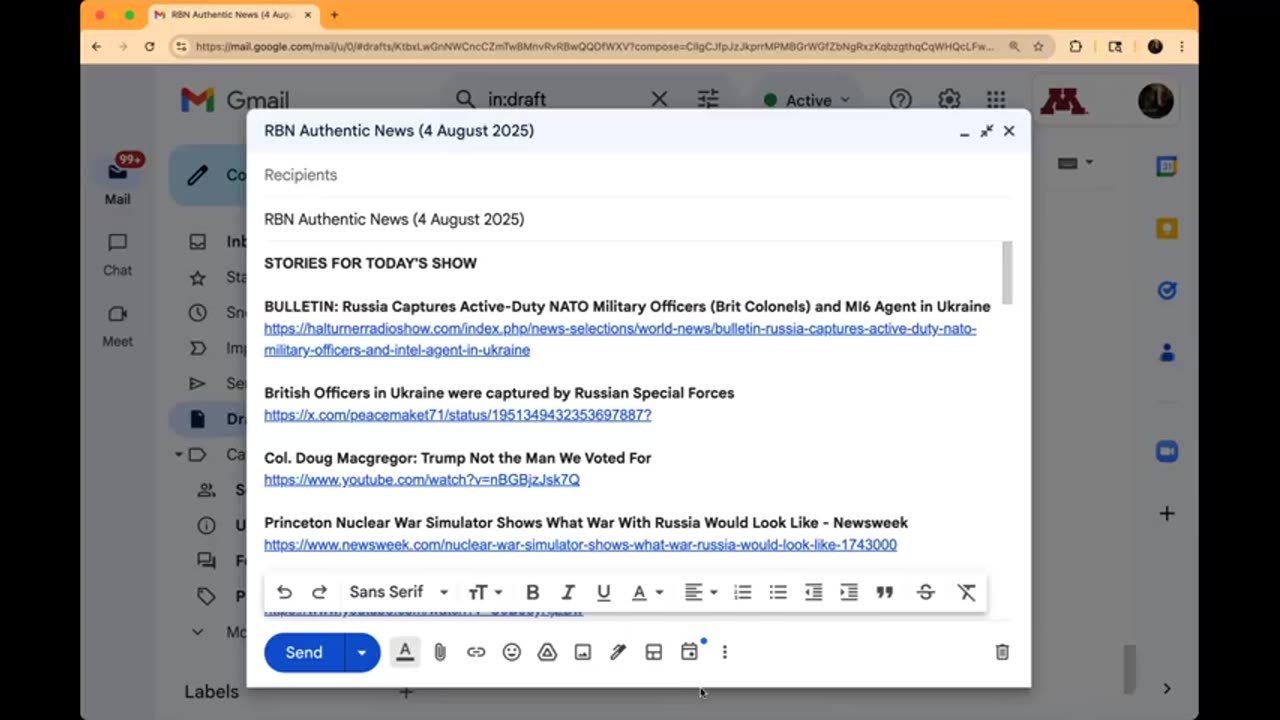Open Google Contacts side panel
The height and width of the screenshot is (720, 1280).
pyautogui.click(x=1166, y=352)
